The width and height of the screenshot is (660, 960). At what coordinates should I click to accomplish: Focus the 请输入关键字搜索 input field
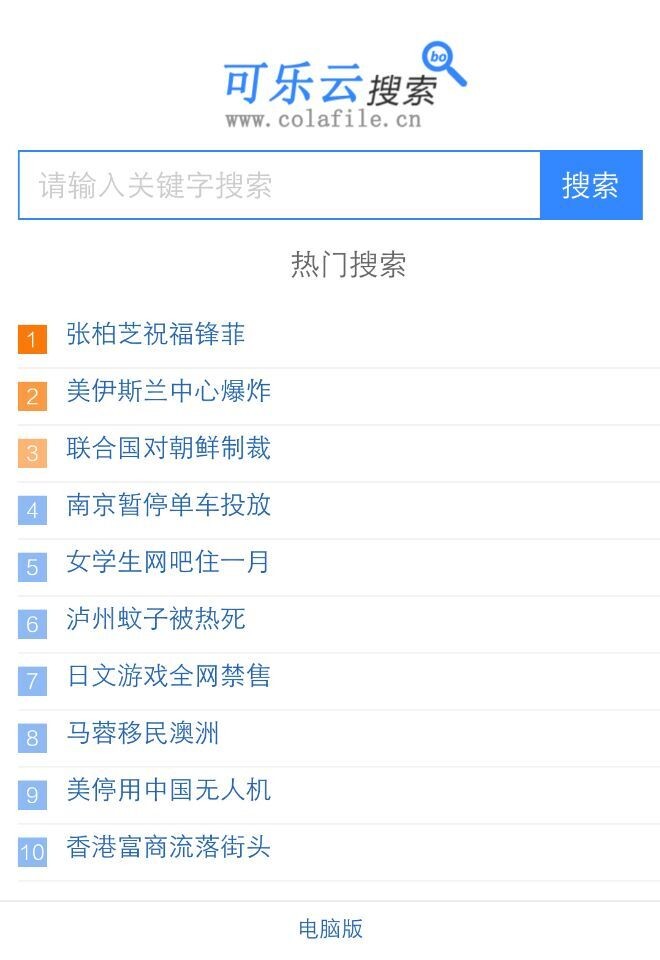pos(279,185)
